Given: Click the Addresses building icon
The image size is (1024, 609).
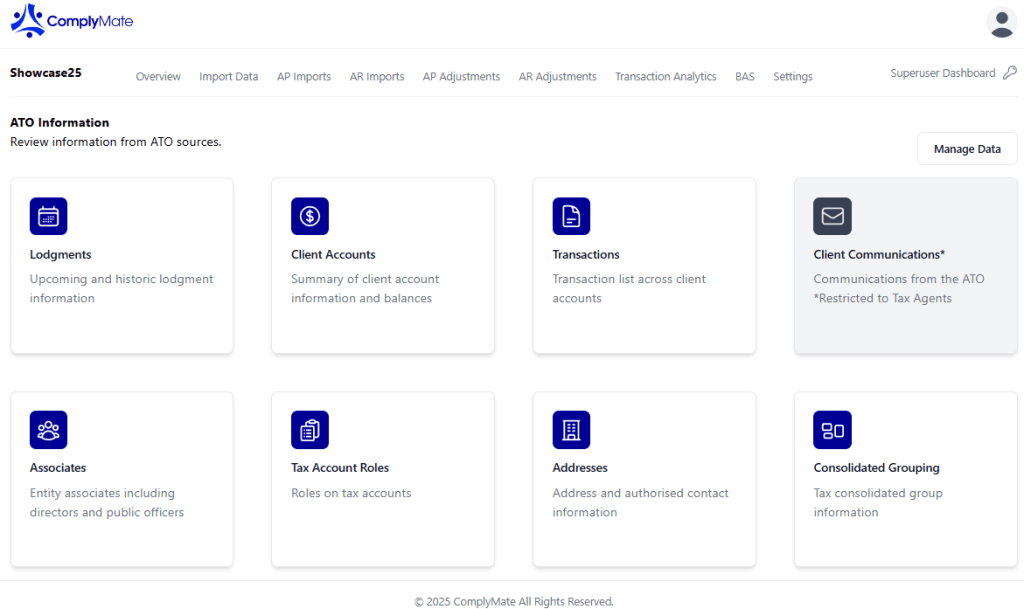Looking at the screenshot, I should (x=571, y=430).
